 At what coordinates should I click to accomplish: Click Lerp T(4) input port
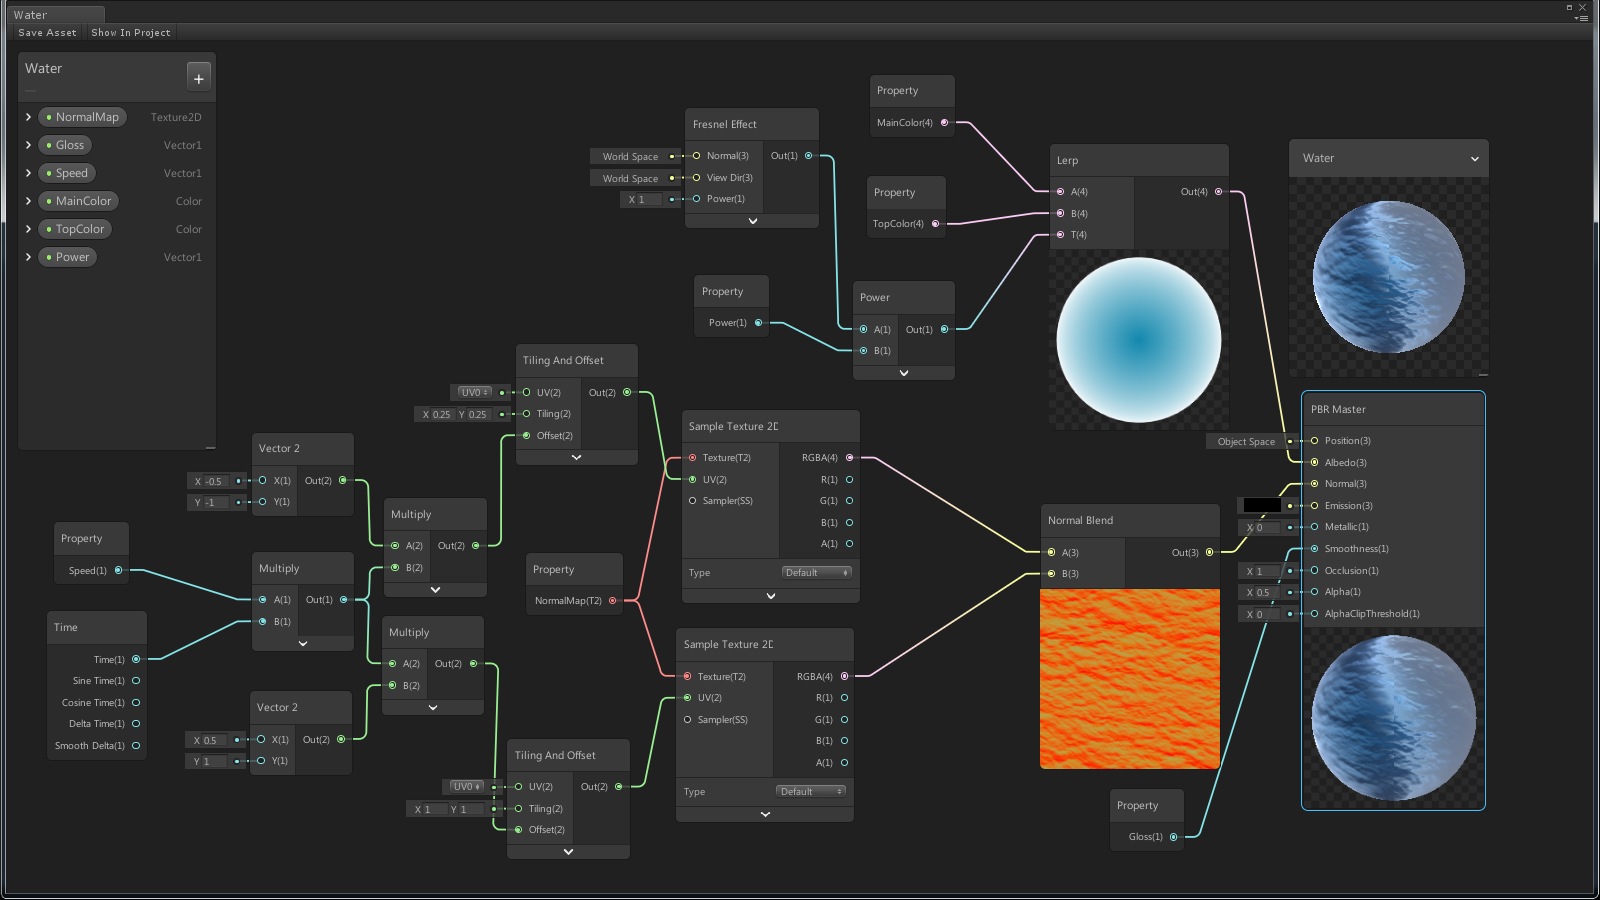1061,235
